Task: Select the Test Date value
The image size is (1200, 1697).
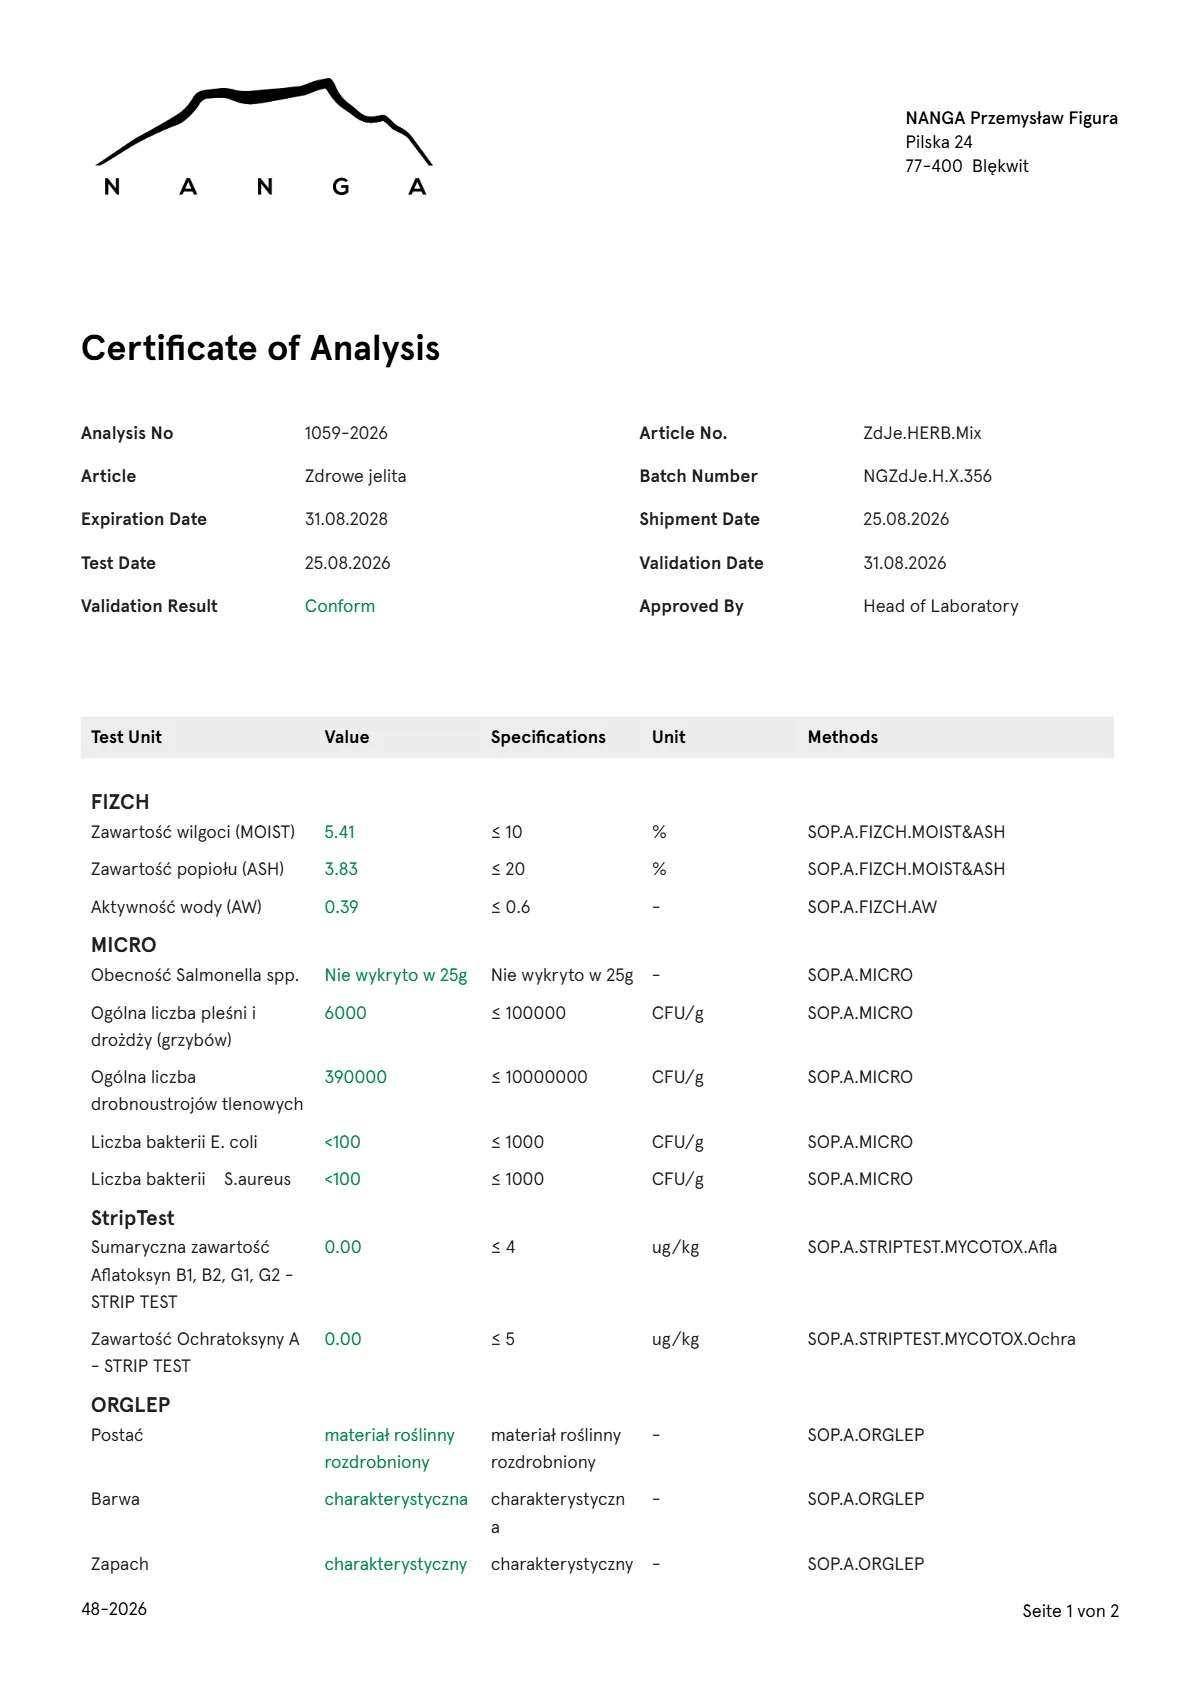Action: pos(347,563)
